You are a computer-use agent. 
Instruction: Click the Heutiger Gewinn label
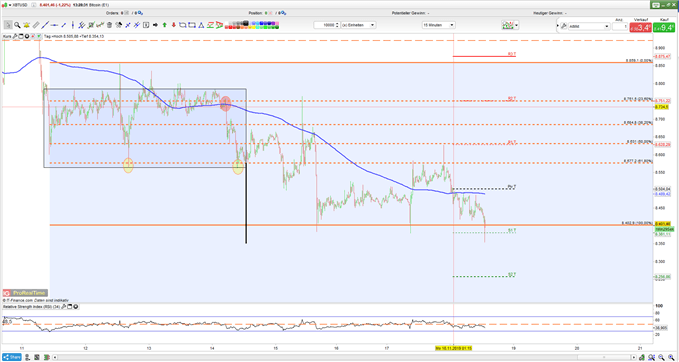click(548, 13)
